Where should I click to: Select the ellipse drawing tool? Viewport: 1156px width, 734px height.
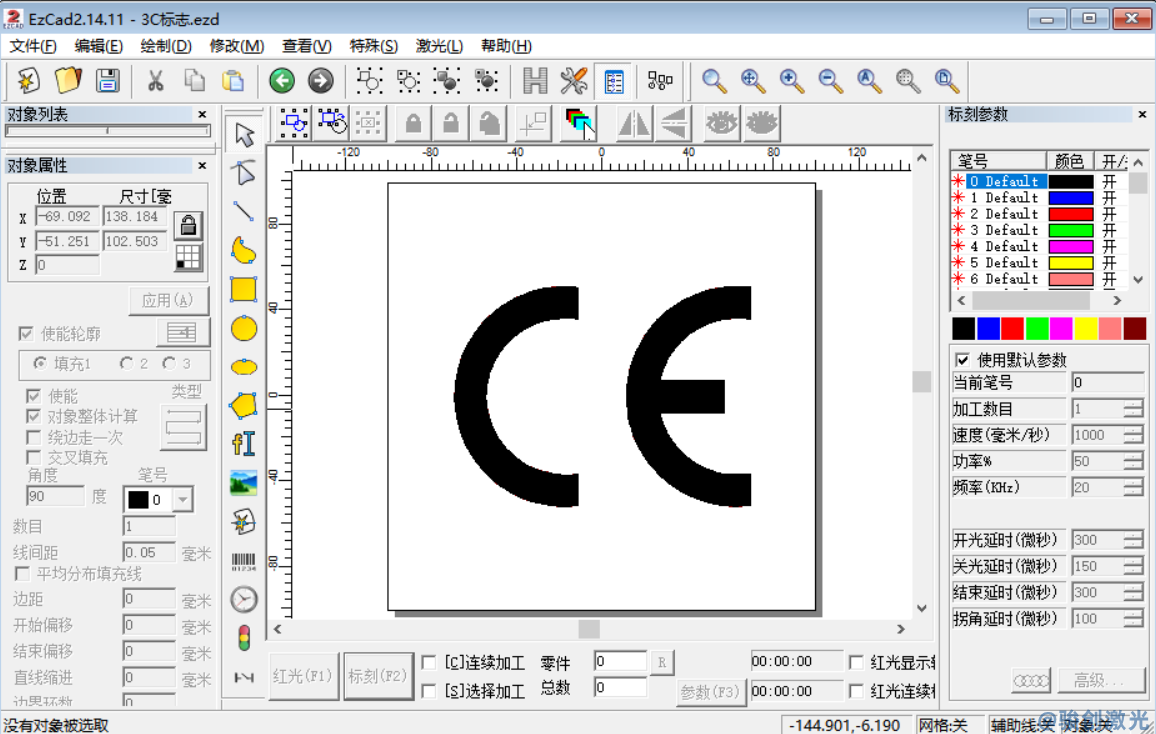point(244,367)
